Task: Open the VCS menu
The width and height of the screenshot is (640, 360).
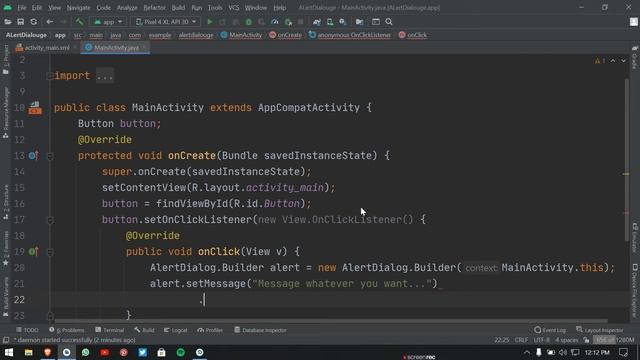Action: [234, 8]
